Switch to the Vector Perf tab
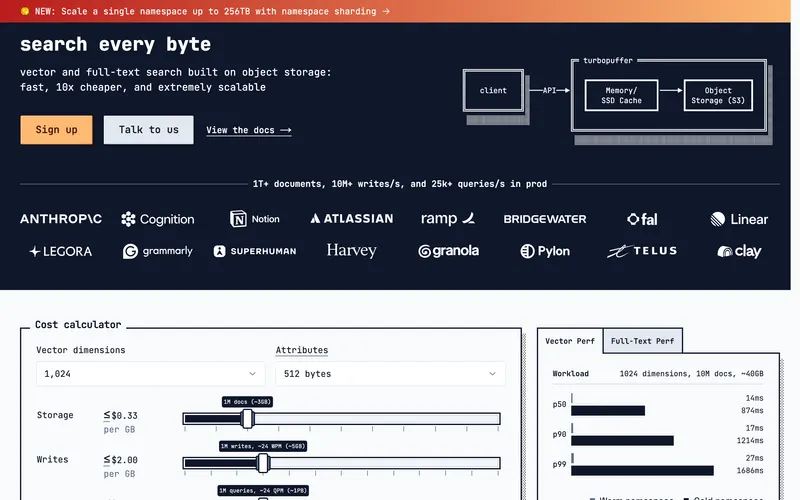The image size is (800, 500). click(x=570, y=341)
